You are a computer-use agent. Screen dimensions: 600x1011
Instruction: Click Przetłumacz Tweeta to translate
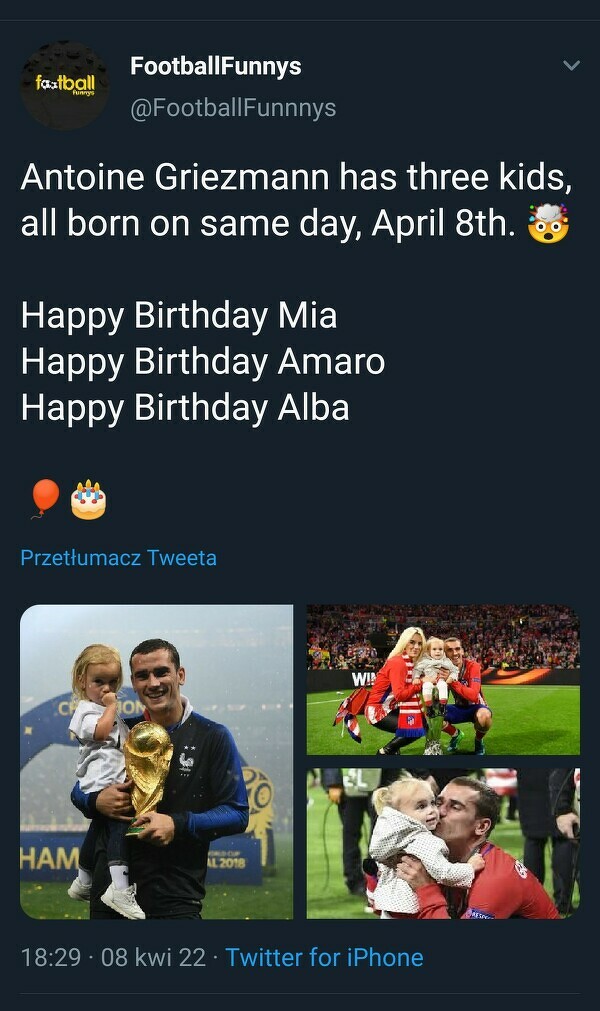118,557
